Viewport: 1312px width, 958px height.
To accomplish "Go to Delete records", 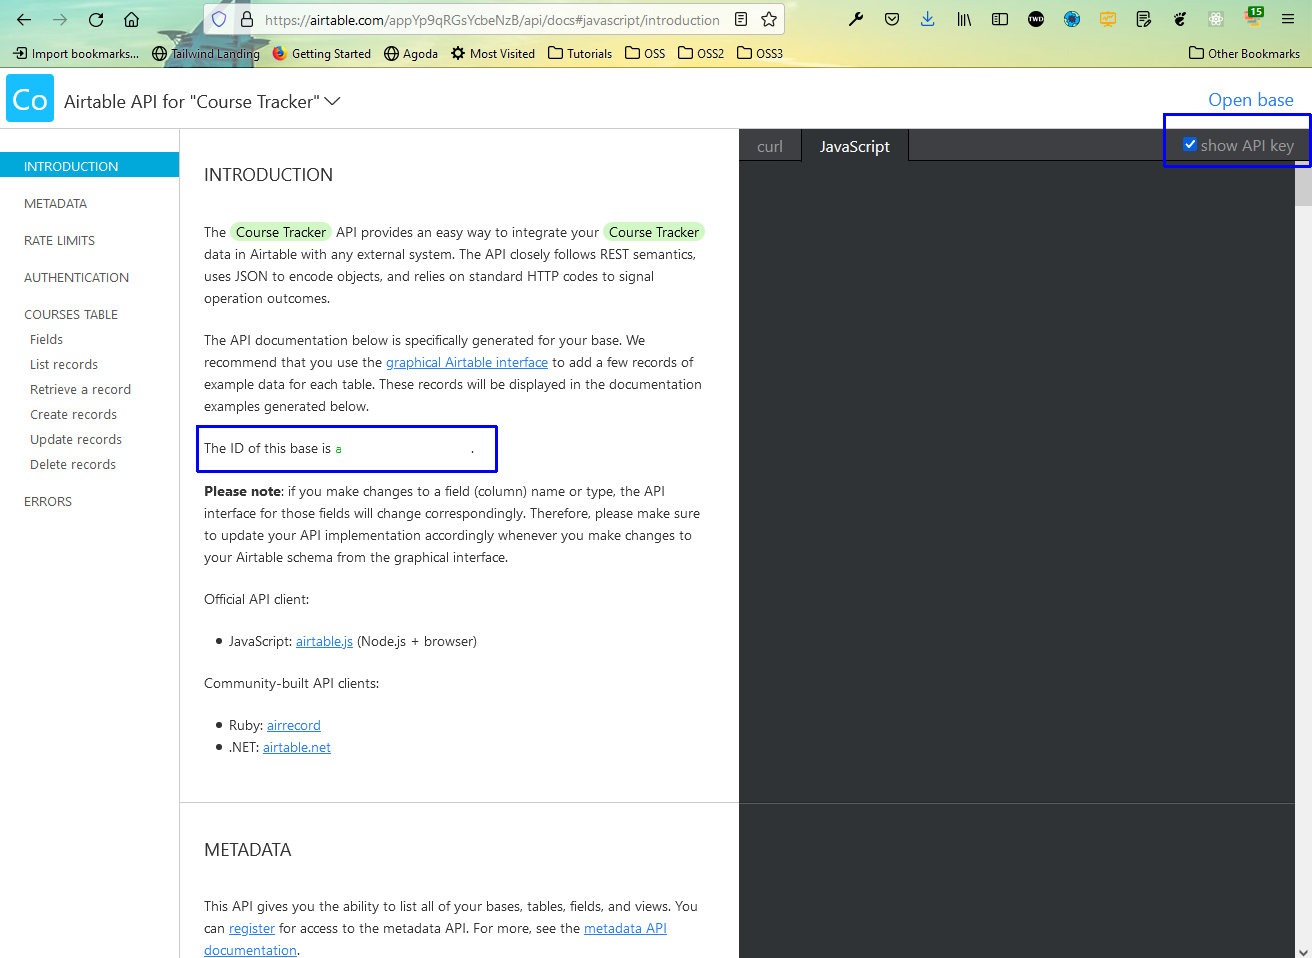I will point(73,464).
